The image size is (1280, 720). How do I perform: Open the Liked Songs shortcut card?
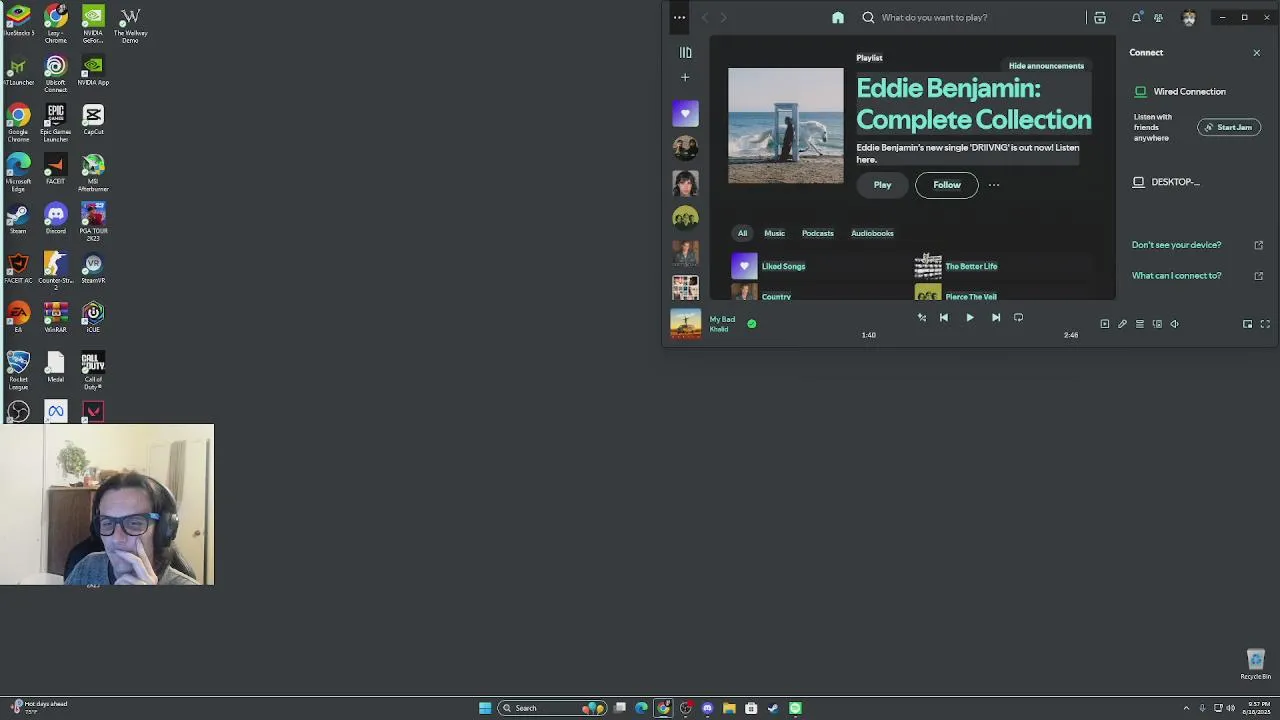click(x=819, y=266)
